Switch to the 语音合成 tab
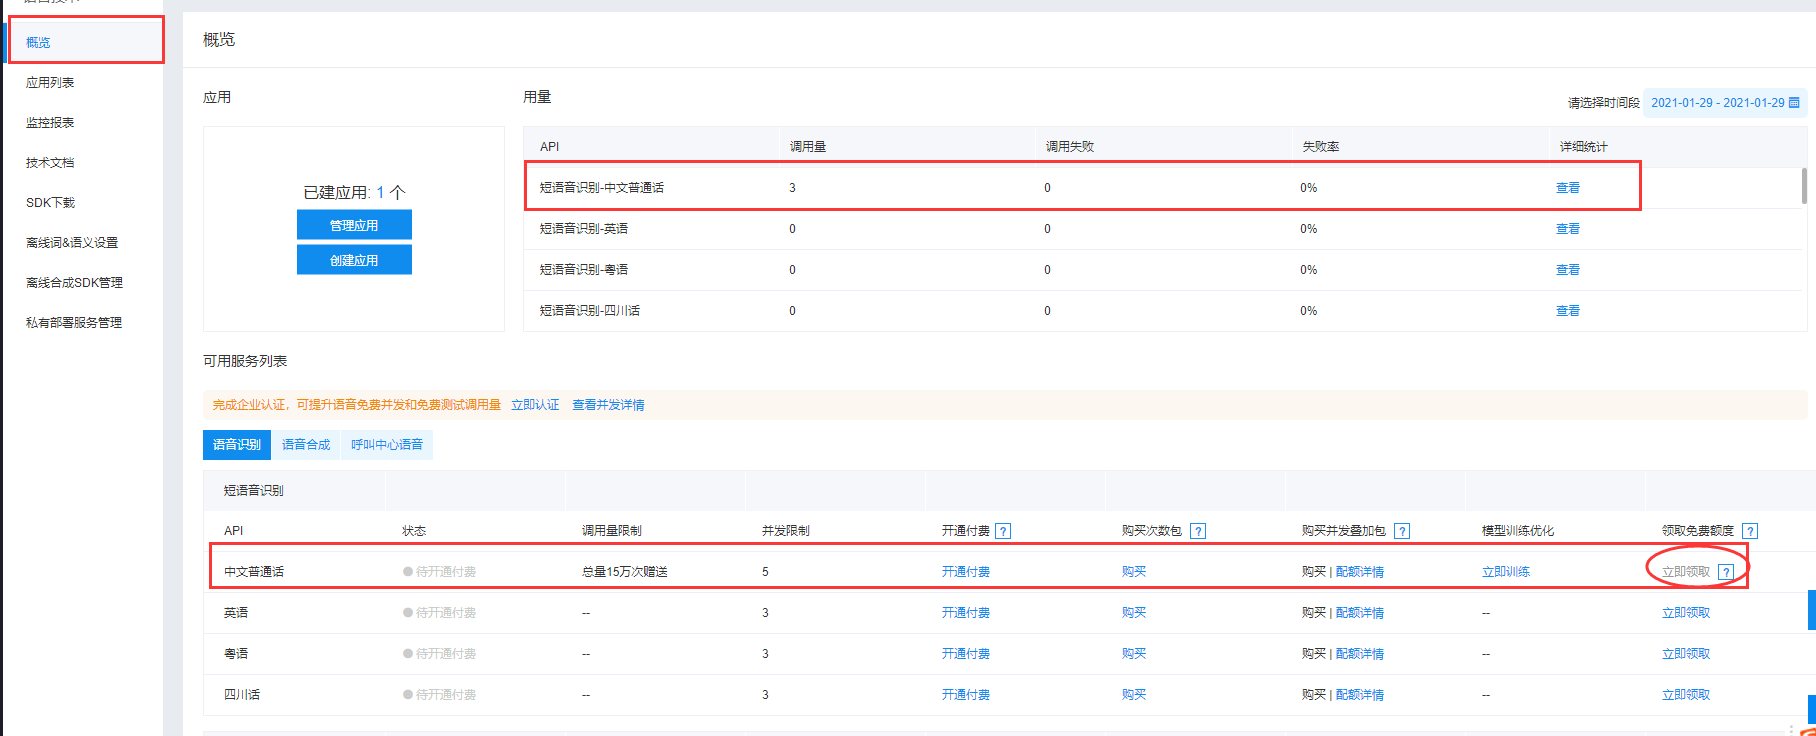Viewport: 1816px width, 736px height. point(306,445)
